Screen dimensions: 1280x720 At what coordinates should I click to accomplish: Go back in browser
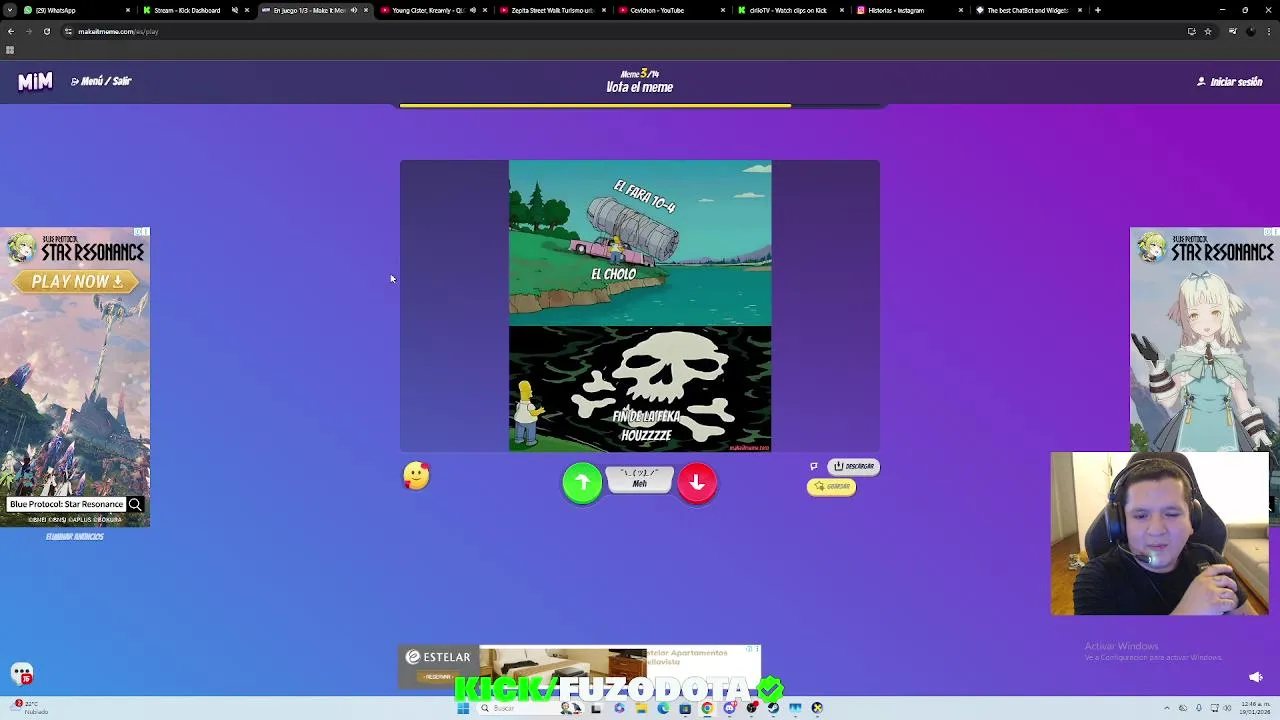(x=10, y=31)
